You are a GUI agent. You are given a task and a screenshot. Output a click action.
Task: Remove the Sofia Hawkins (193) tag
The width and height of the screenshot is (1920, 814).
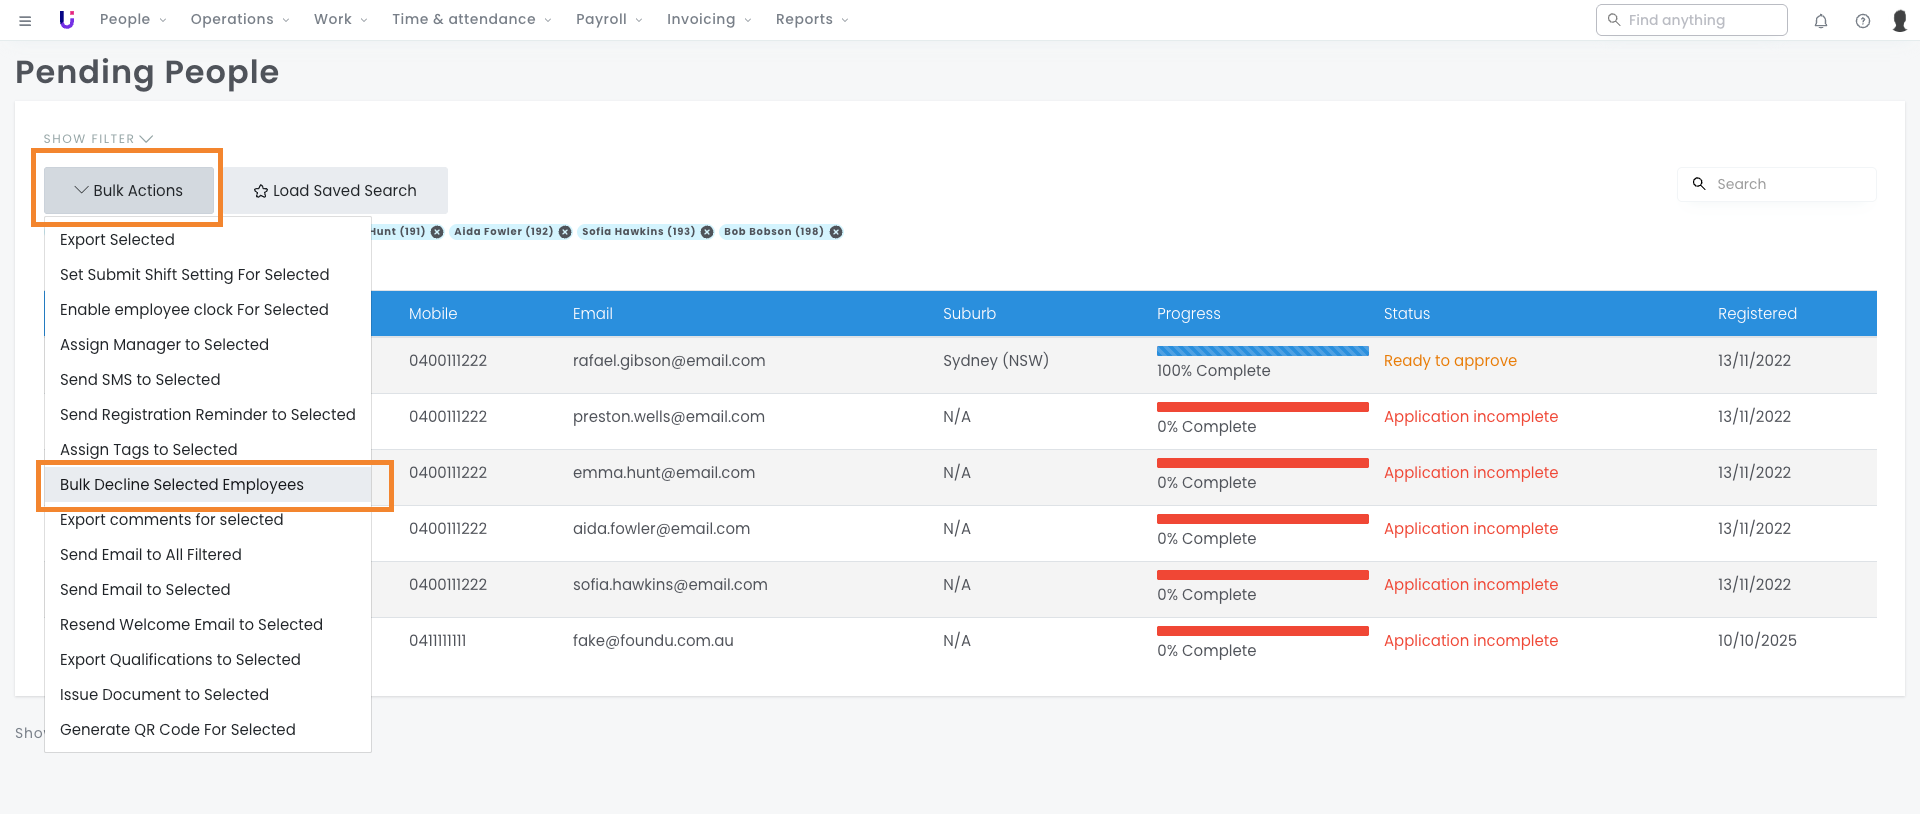[707, 232]
